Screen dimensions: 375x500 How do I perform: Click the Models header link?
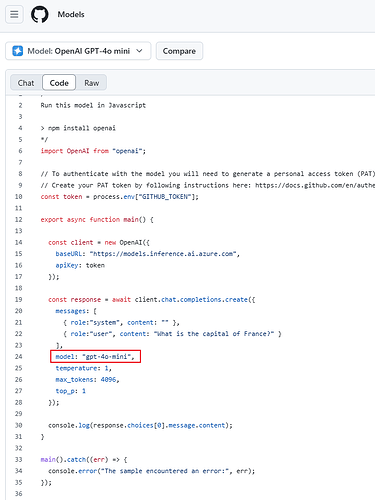[x=71, y=15]
